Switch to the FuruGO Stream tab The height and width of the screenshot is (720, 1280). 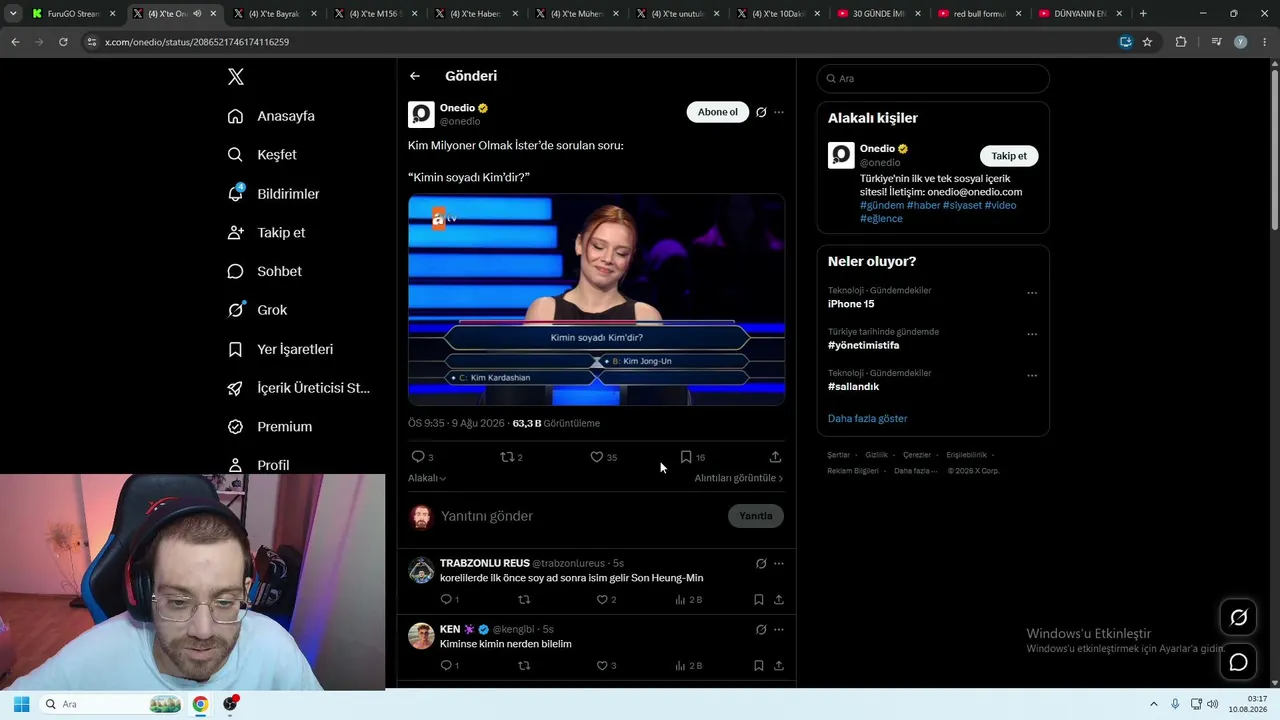coord(73,14)
